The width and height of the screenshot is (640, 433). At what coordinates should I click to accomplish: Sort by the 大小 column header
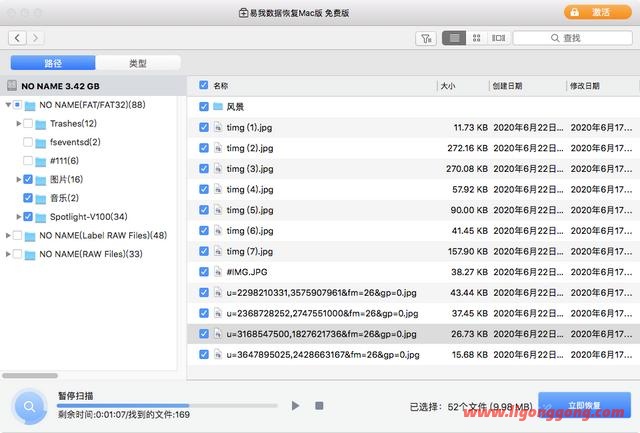click(x=448, y=86)
